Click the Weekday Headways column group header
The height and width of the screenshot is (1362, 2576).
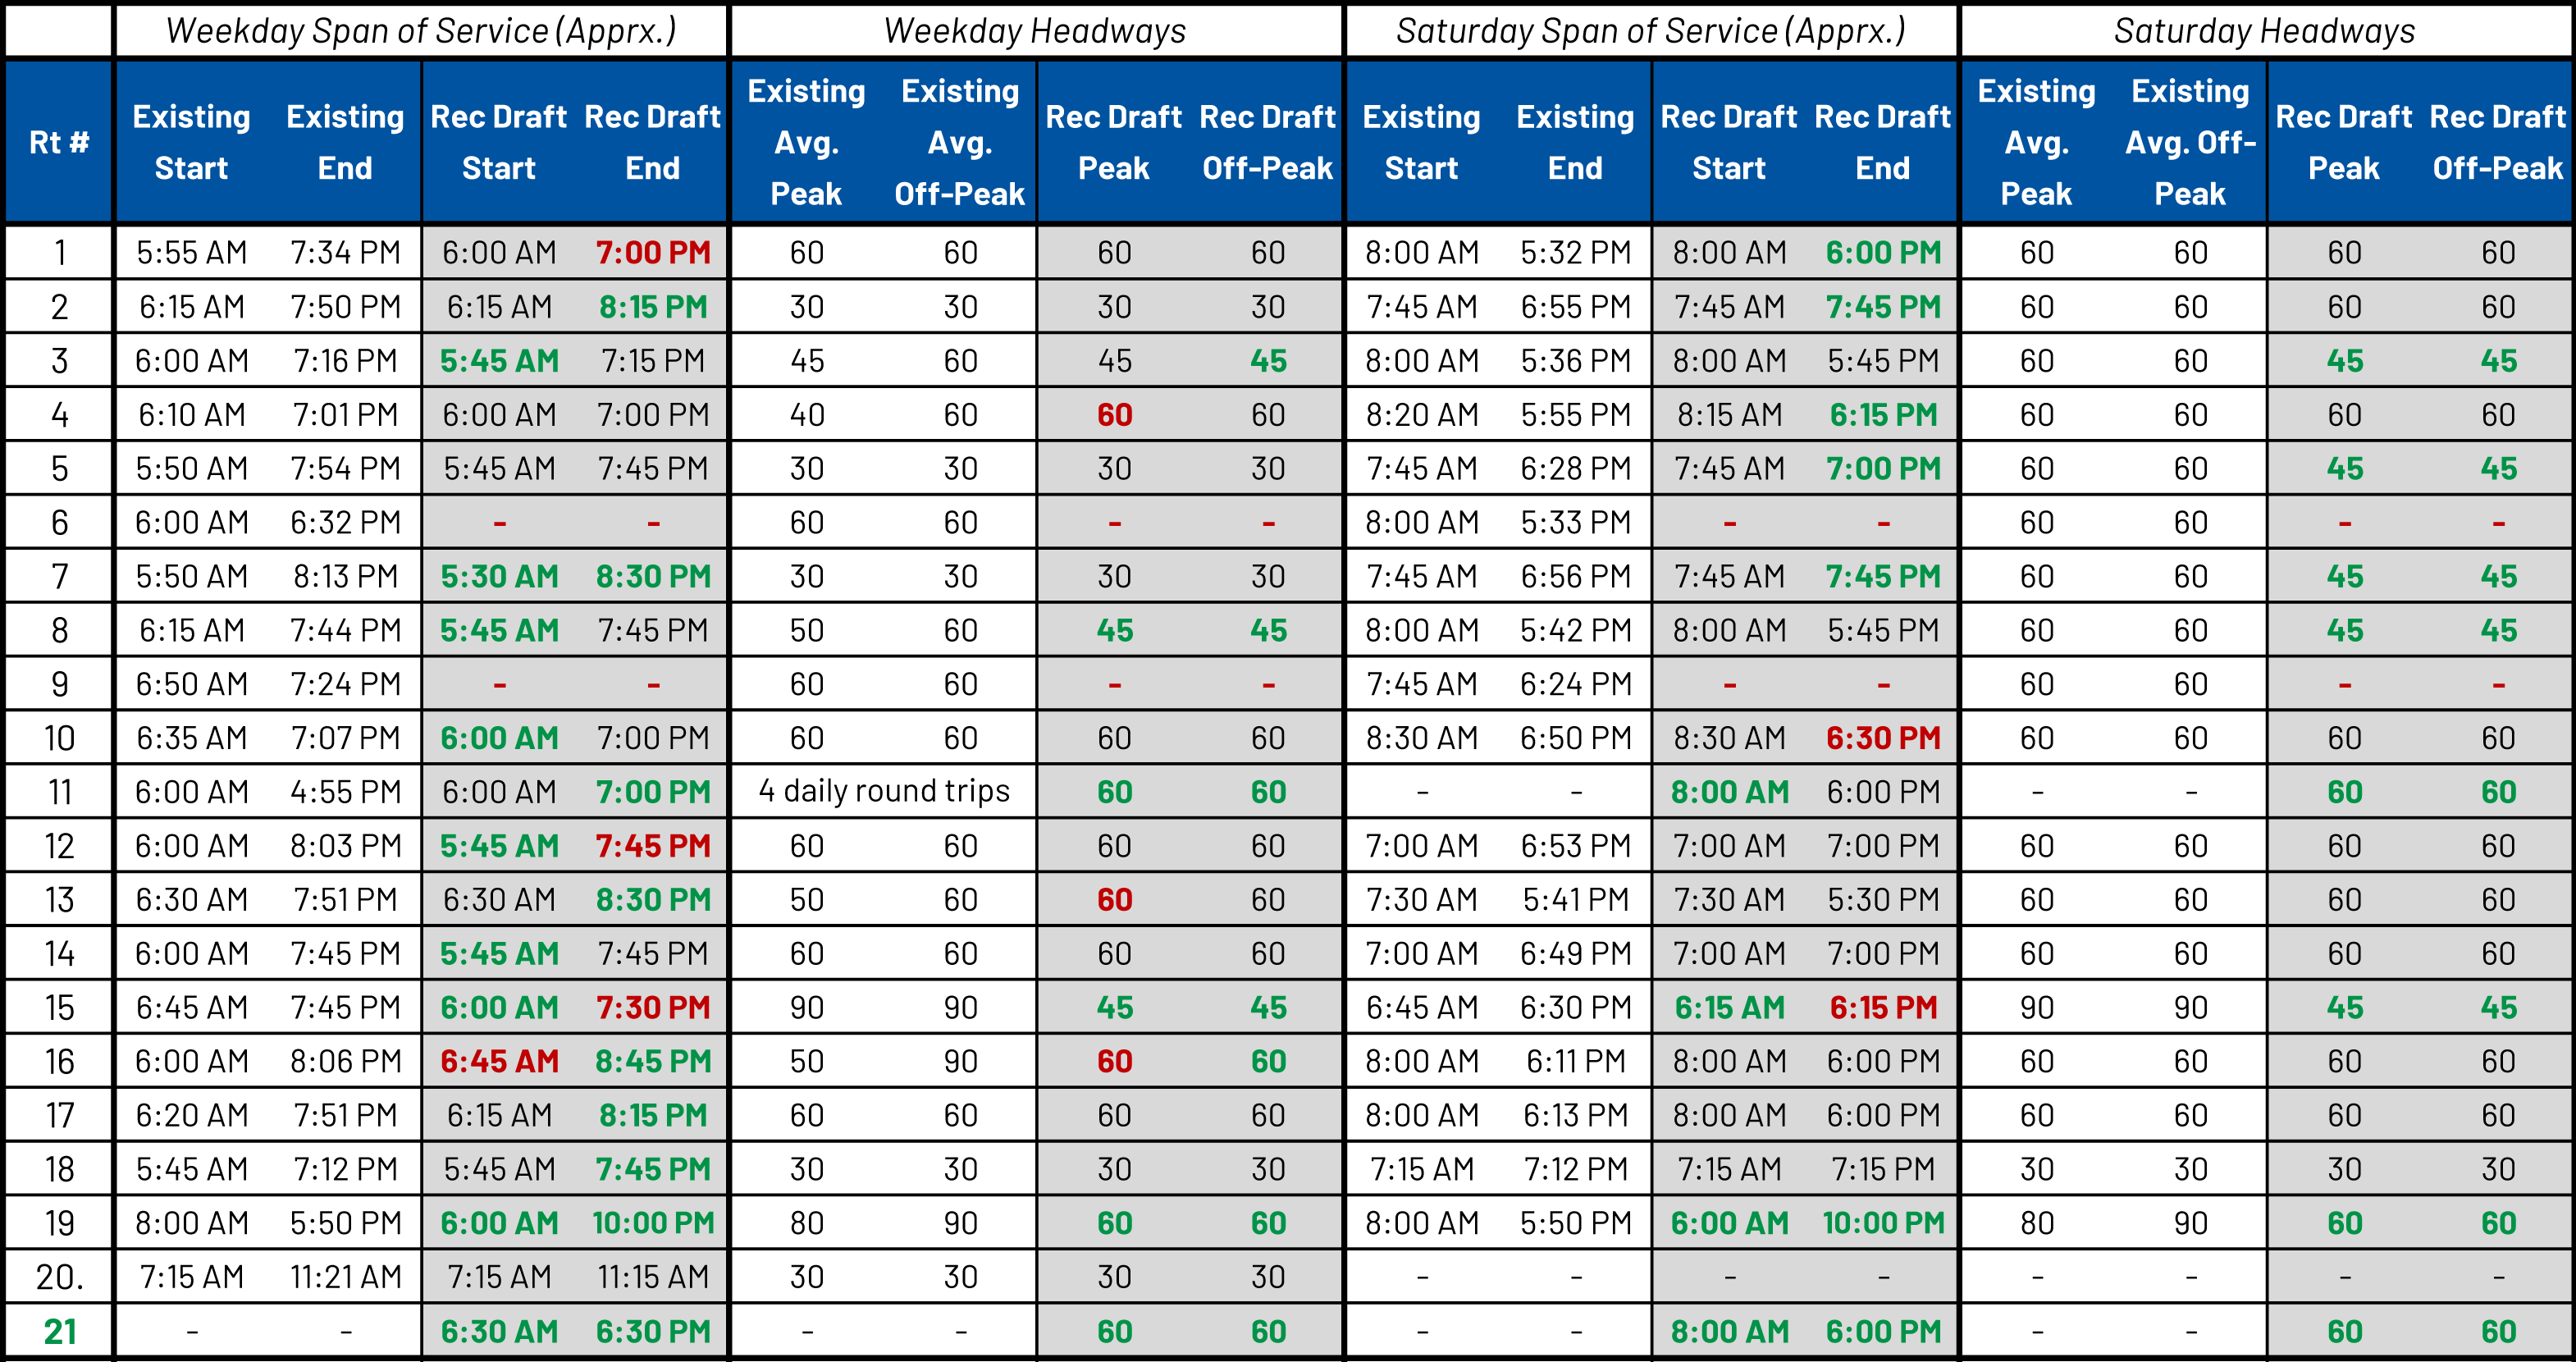coord(1035,31)
